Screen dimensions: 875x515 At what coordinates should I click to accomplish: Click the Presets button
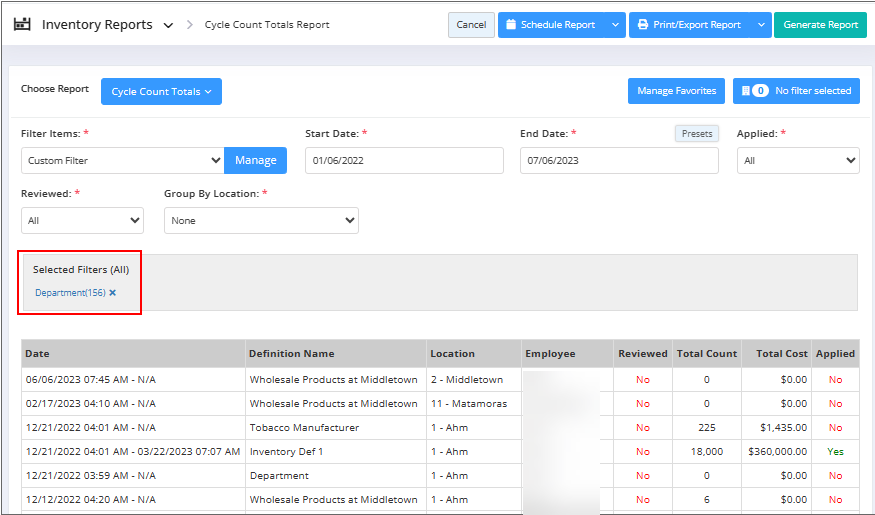click(696, 134)
